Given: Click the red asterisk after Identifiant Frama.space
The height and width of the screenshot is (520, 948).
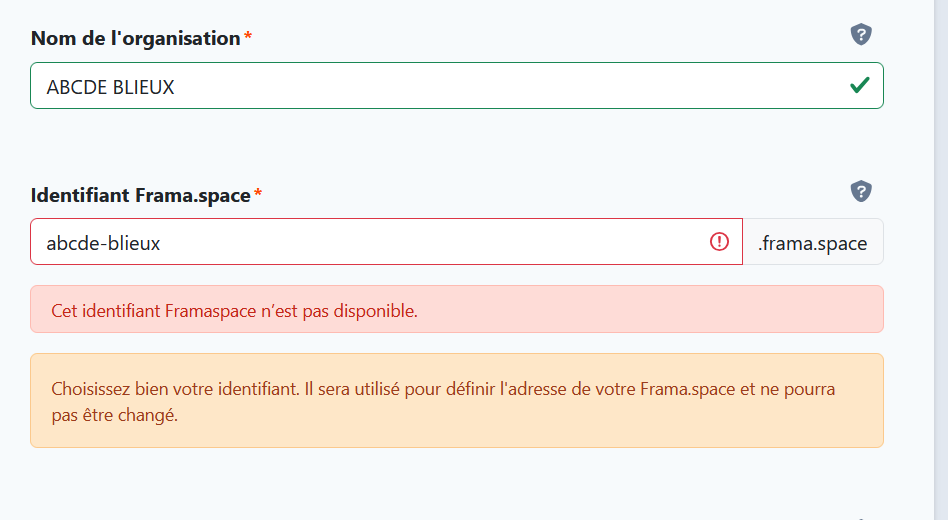Looking at the screenshot, I should [258, 195].
